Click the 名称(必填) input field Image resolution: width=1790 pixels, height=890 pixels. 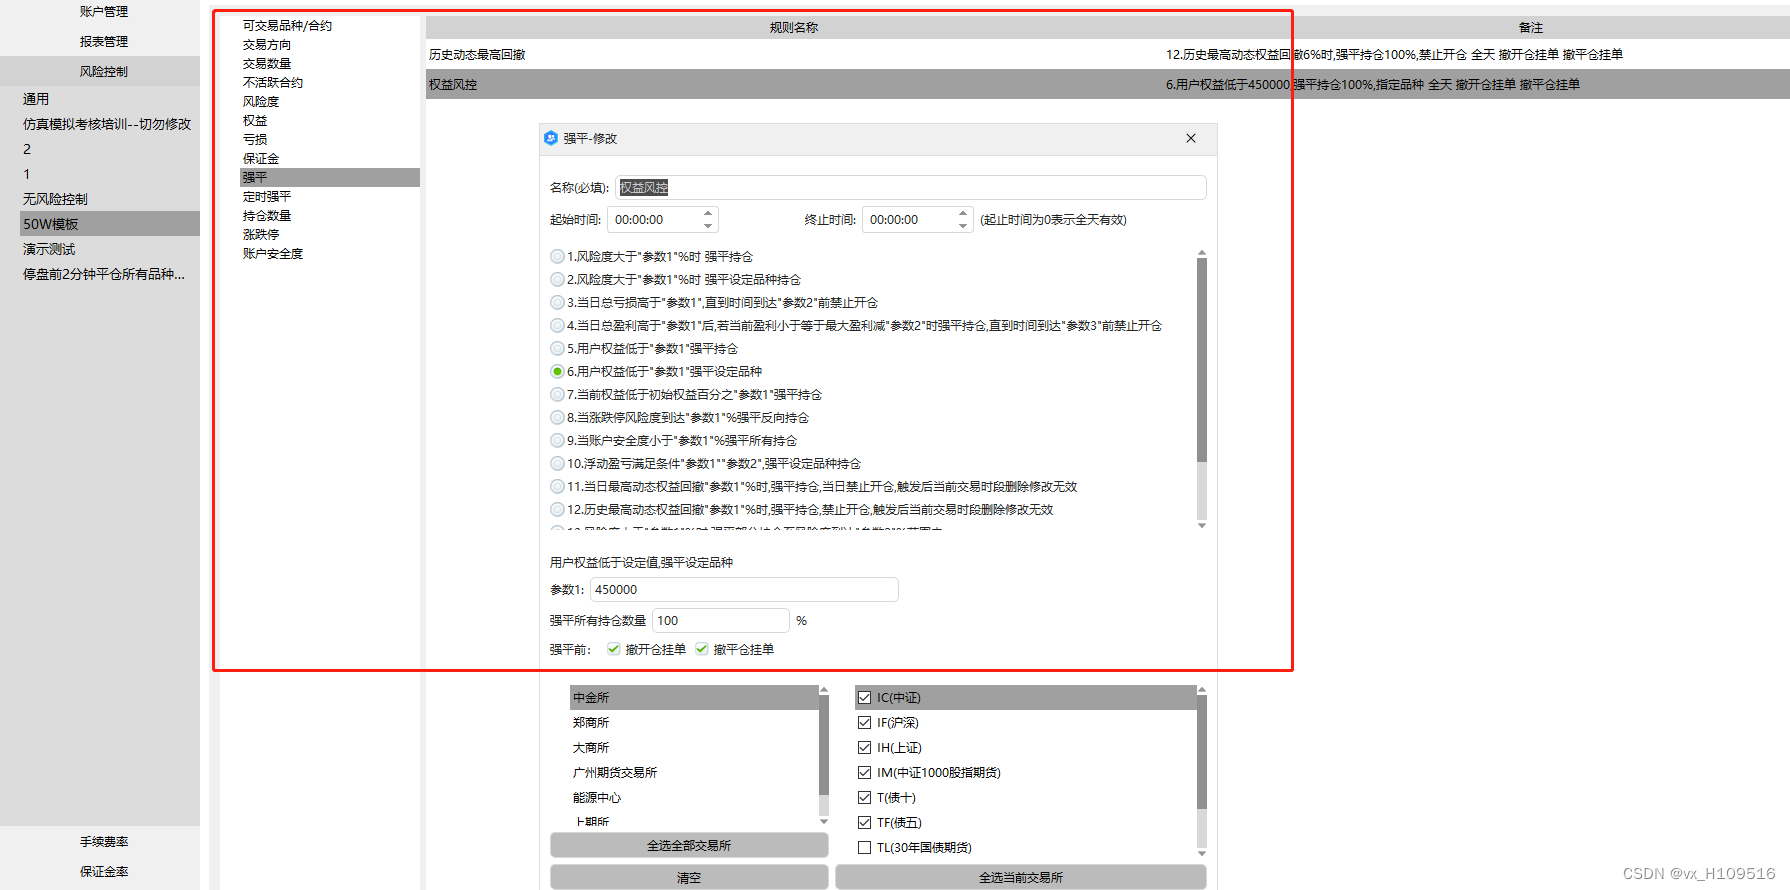[x=911, y=188]
